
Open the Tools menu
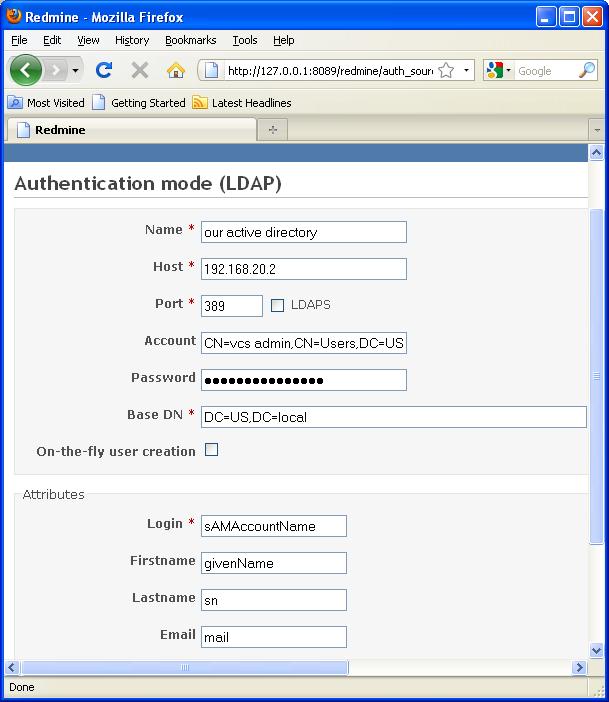(x=244, y=40)
